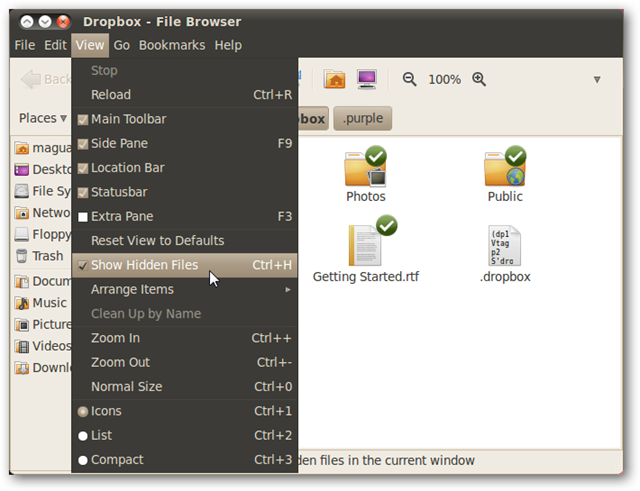This screenshot has width=640, height=491.
Task: Minimize the Dropbox File Browser window
Action: [45, 21]
